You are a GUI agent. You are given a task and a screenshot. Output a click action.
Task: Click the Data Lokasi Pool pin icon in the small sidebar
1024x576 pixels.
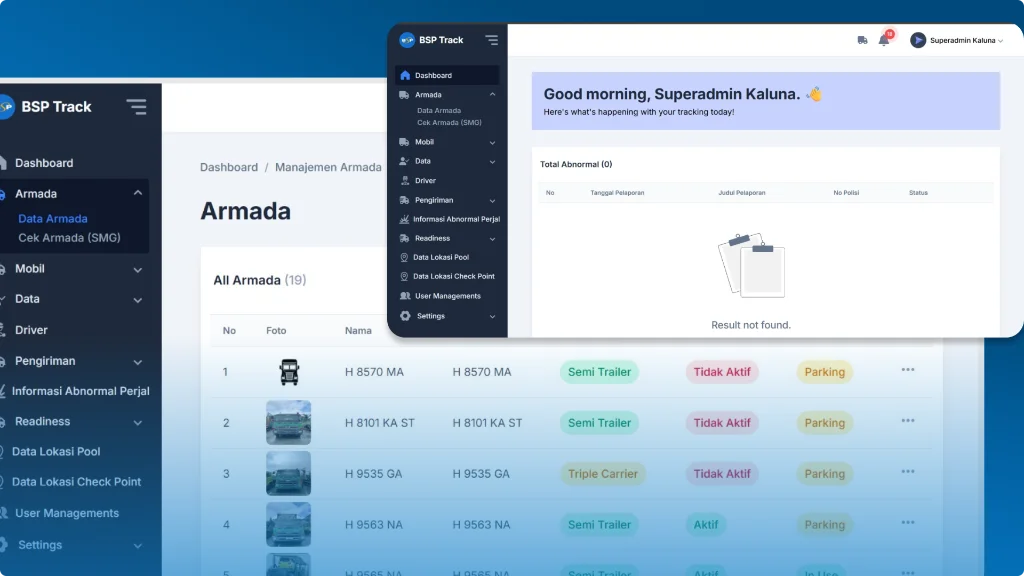pyautogui.click(x=404, y=257)
